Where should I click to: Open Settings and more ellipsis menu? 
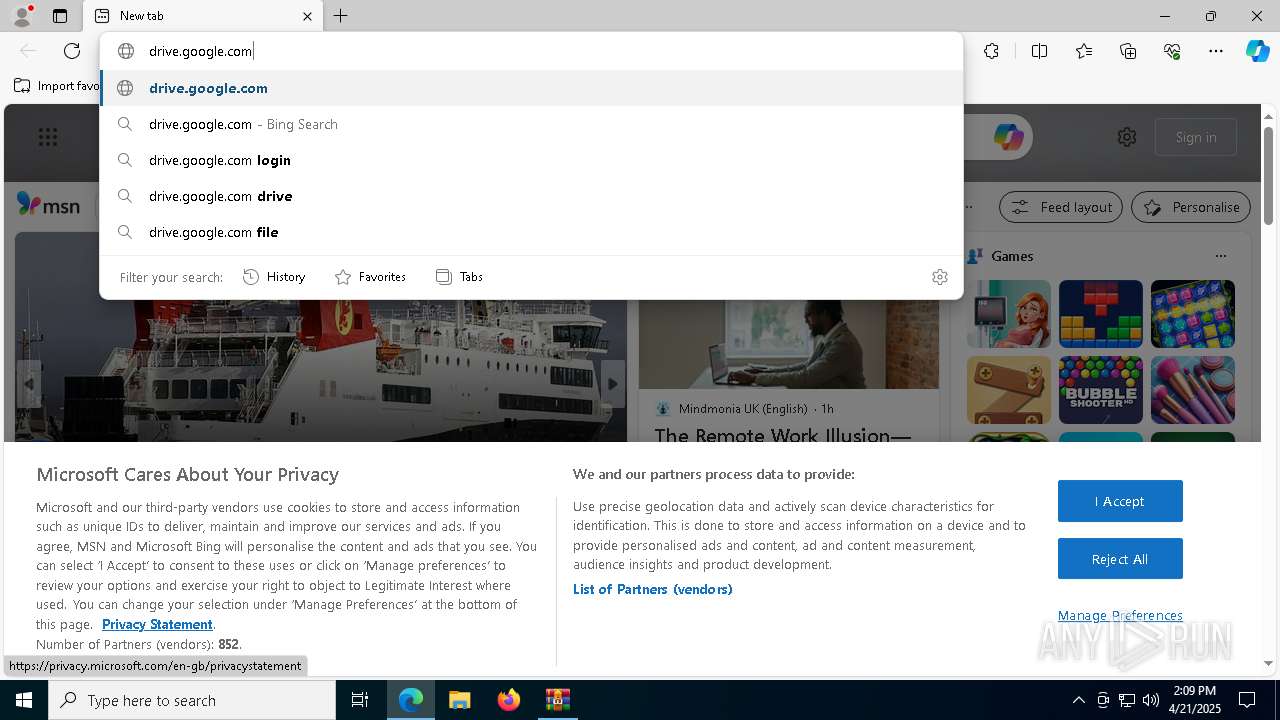(x=1216, y=51)
